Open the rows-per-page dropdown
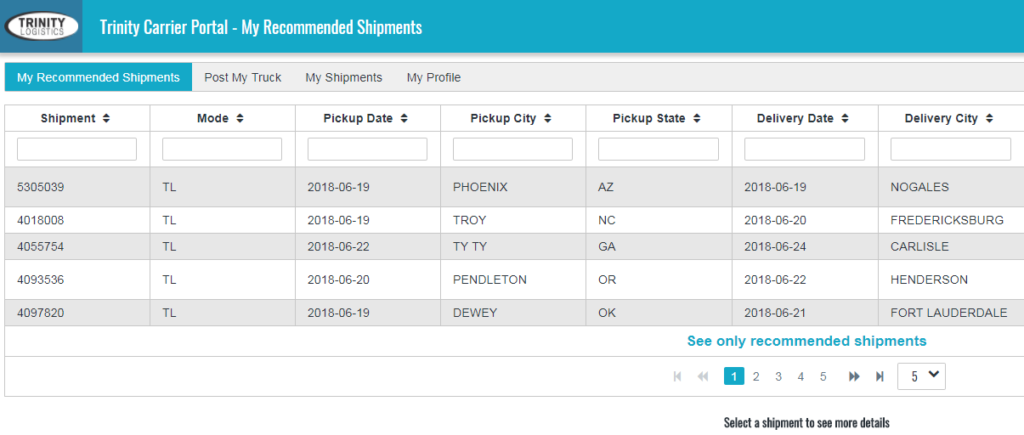 click(x=921, y=376)
